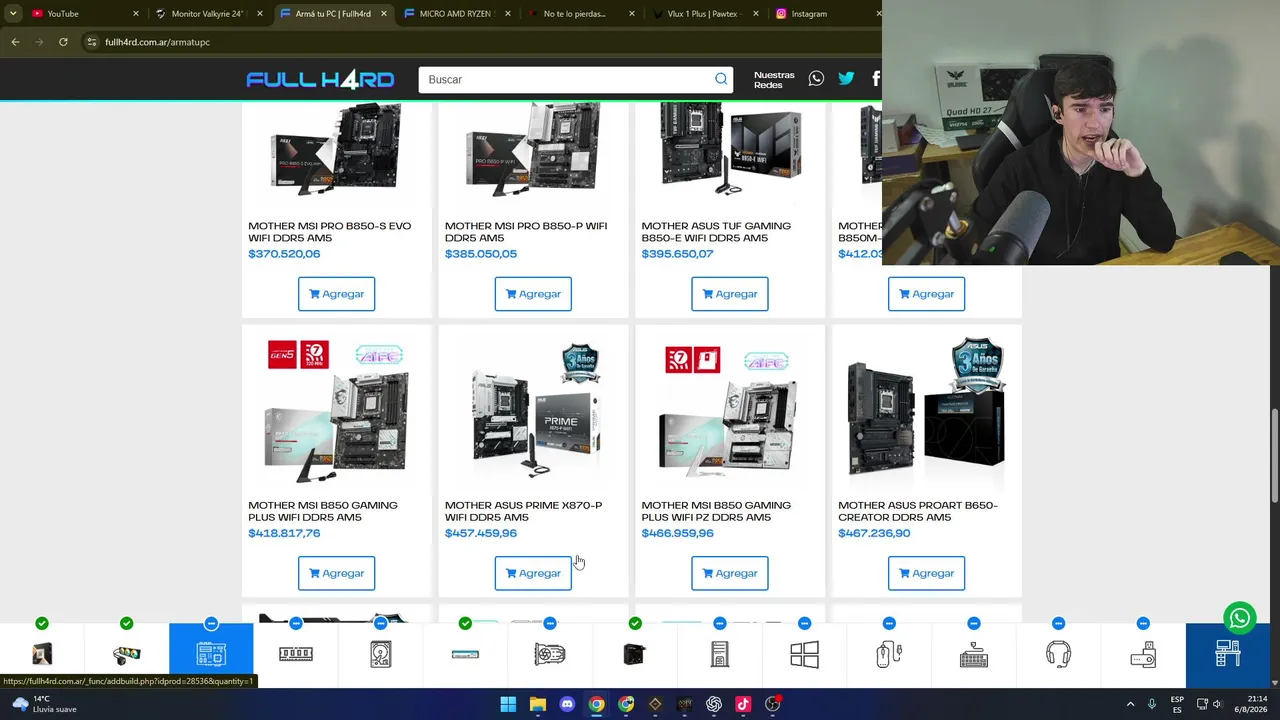
Task: Open the Twitter icon in the header
Action: click(x=846, y=79)
